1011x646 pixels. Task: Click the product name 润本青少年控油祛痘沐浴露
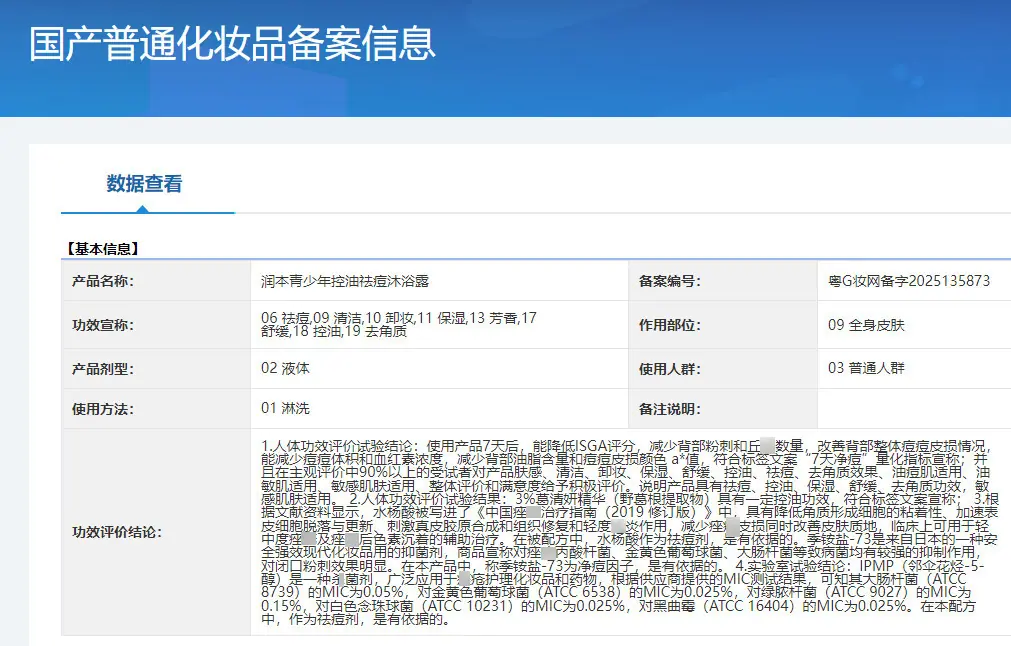(345, 281)
